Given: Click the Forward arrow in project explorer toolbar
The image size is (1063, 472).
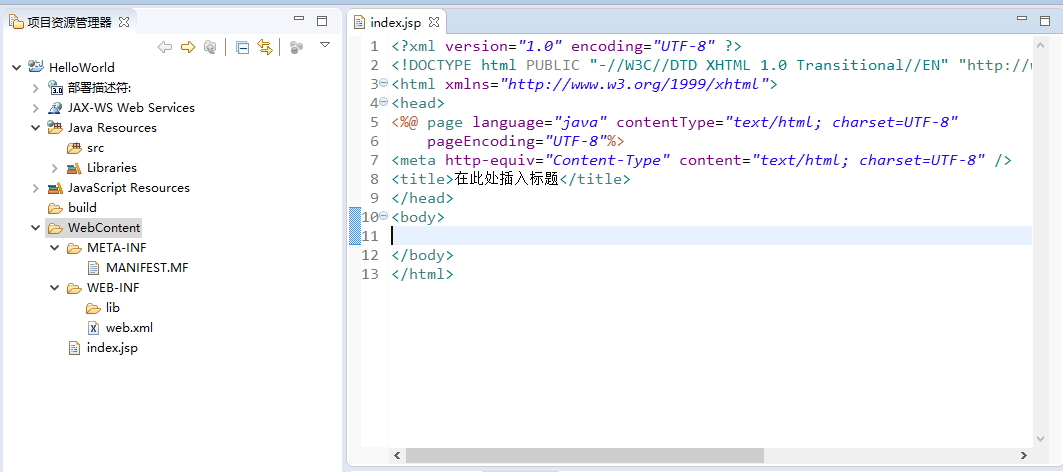Looking at the screenshot, I should [x=187, y=47].
